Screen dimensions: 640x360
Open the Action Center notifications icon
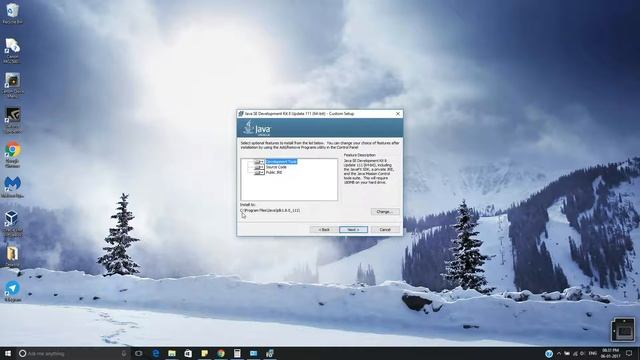pos(629,353)
